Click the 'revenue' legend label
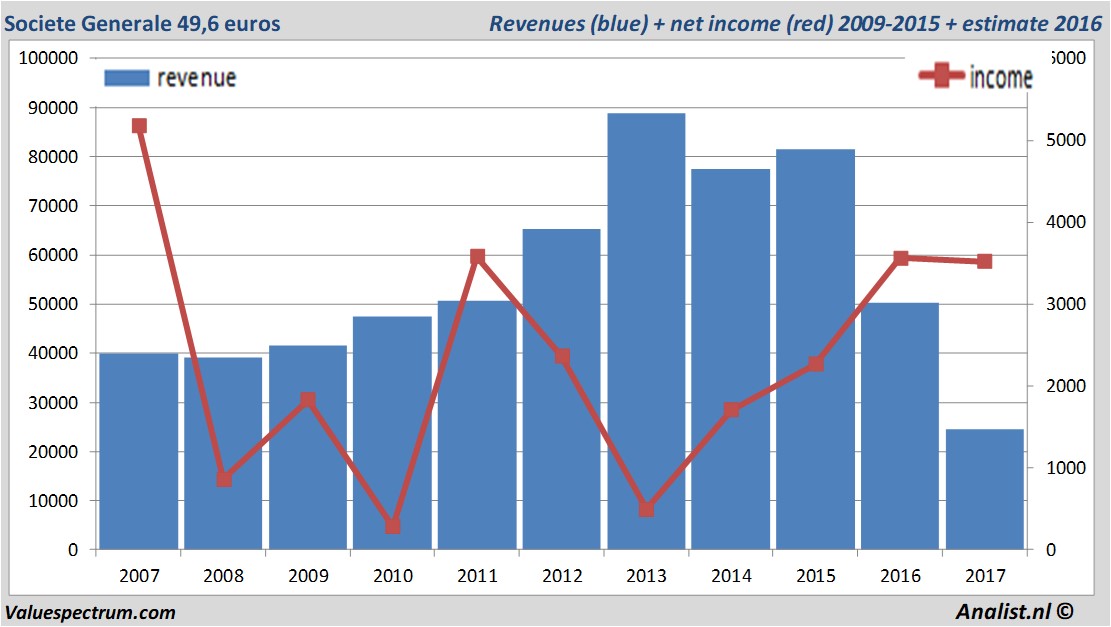Viewport: 1111px width, 627px height. (x=196, y=78)
